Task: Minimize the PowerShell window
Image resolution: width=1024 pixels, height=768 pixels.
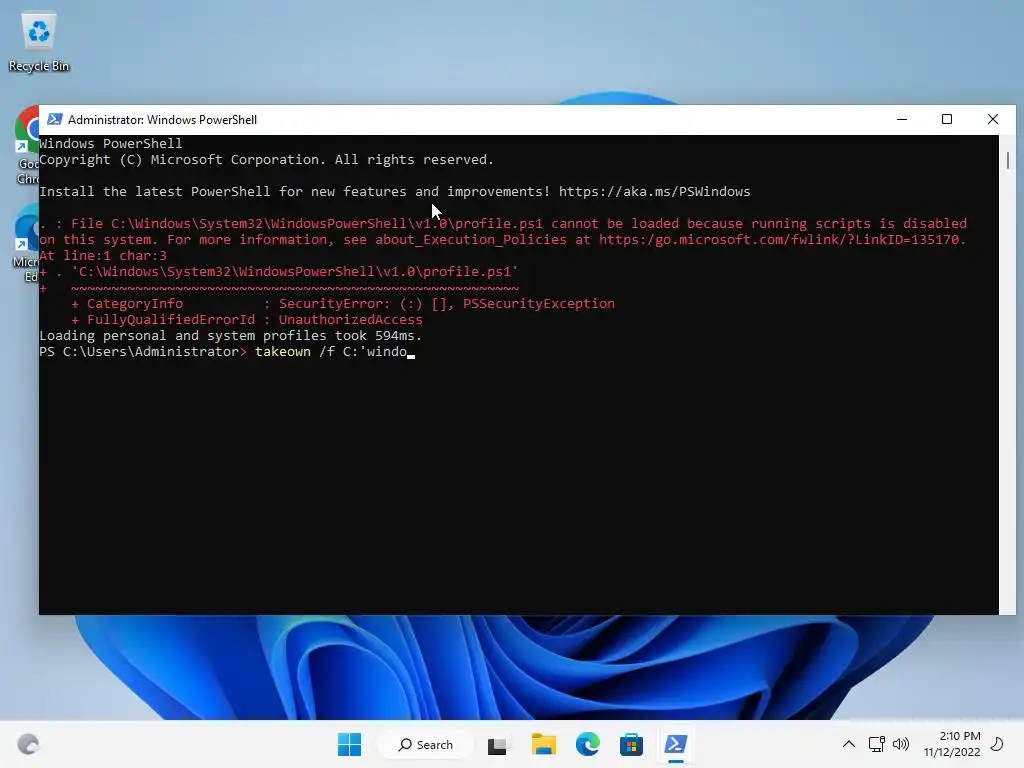Action: point(902,120)
